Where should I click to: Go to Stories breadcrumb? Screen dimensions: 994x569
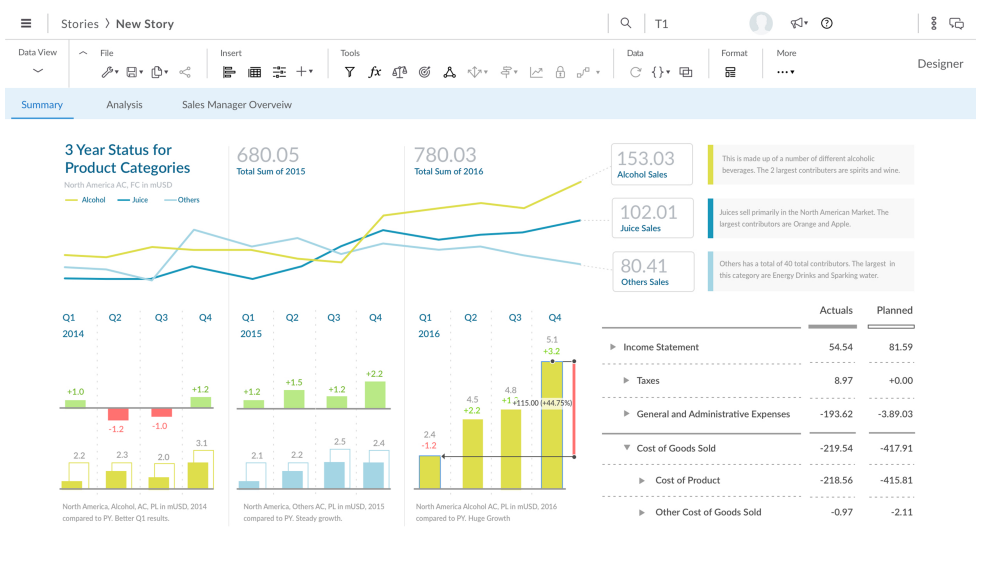point(80,23)
